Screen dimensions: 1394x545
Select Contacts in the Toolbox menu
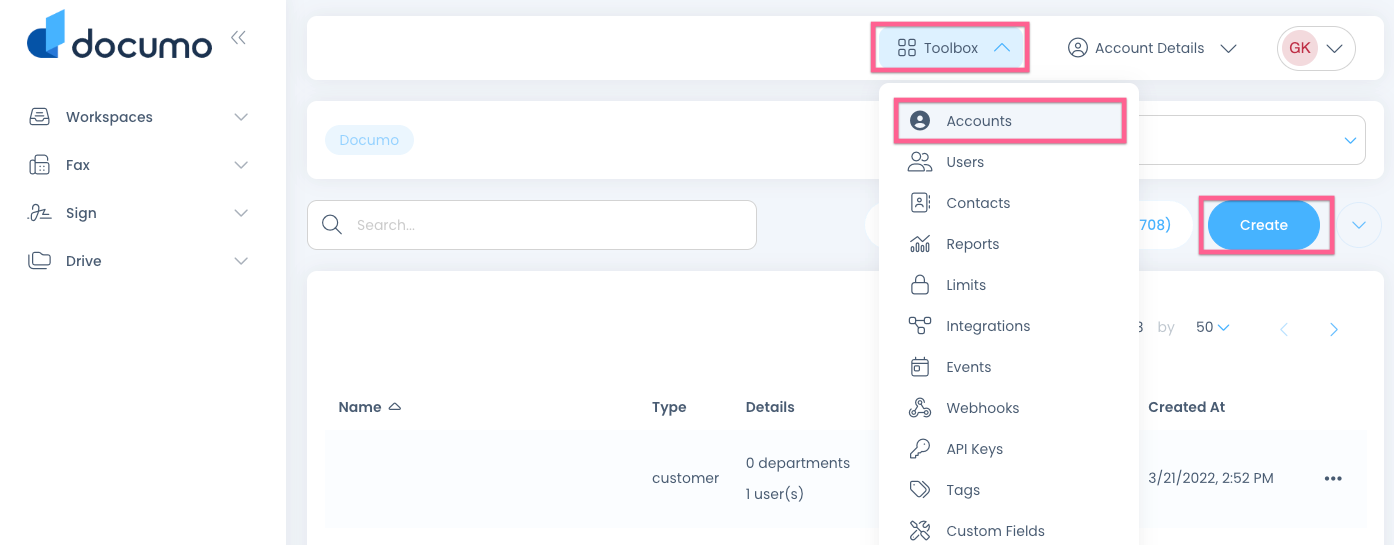977,203
